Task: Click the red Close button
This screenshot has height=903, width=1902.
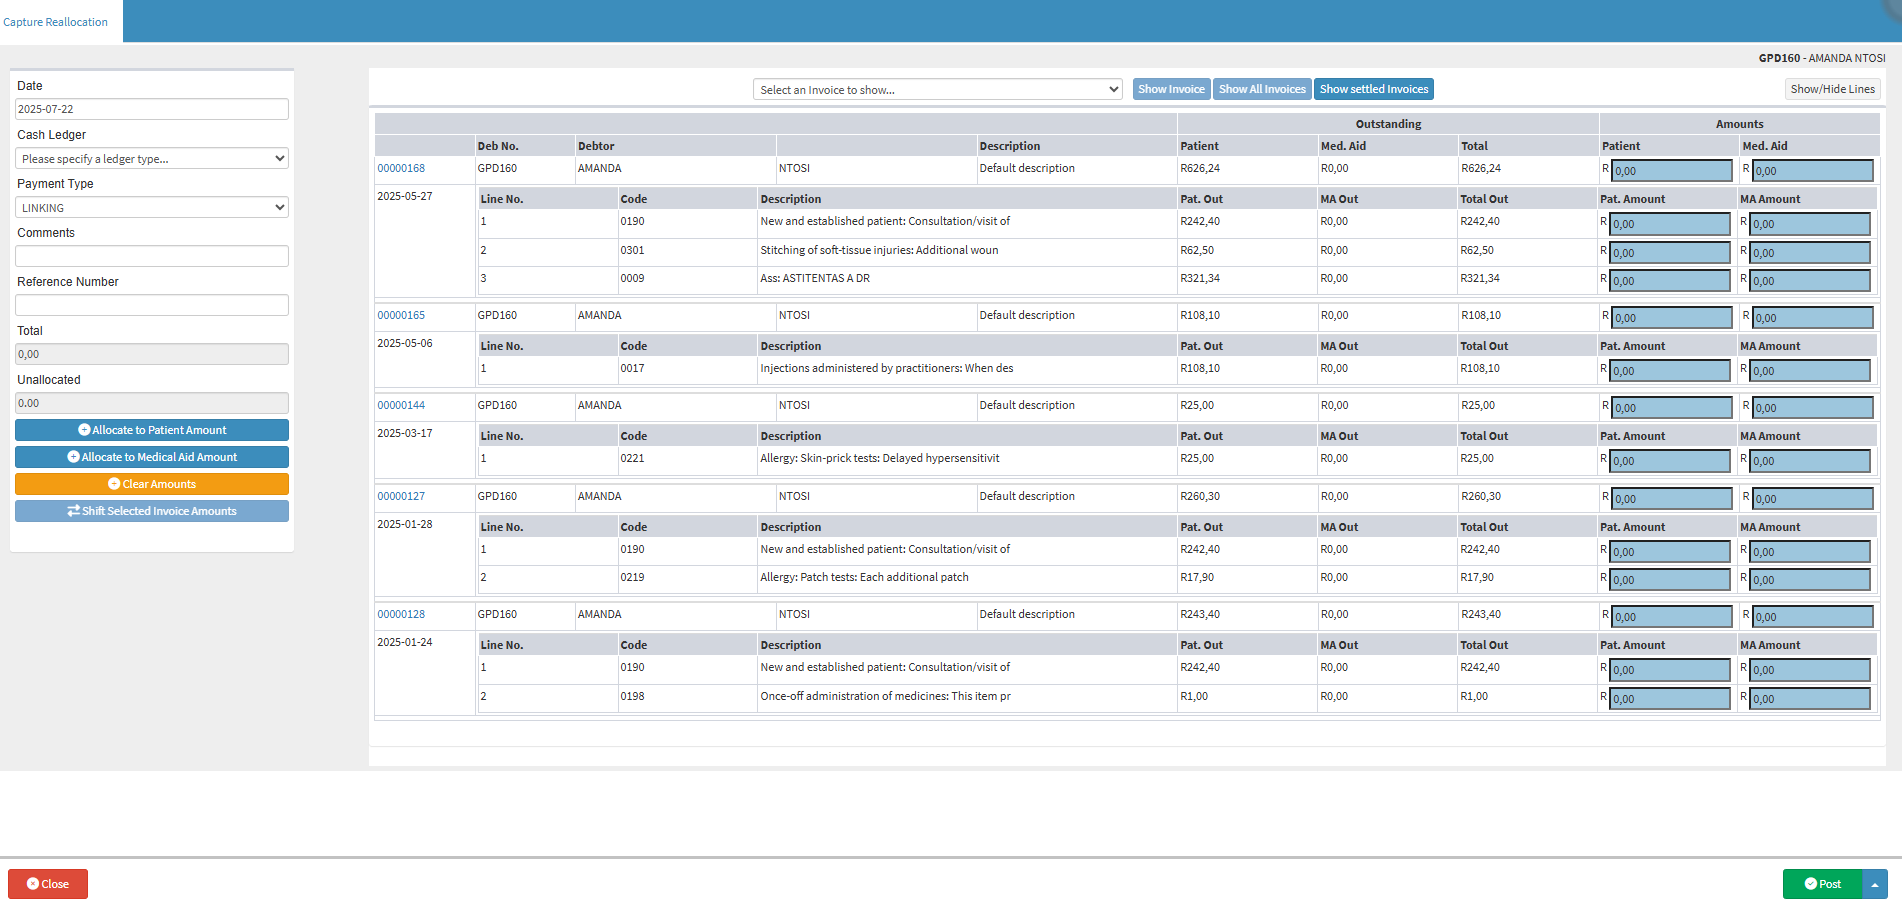Action: click(48, 884)
